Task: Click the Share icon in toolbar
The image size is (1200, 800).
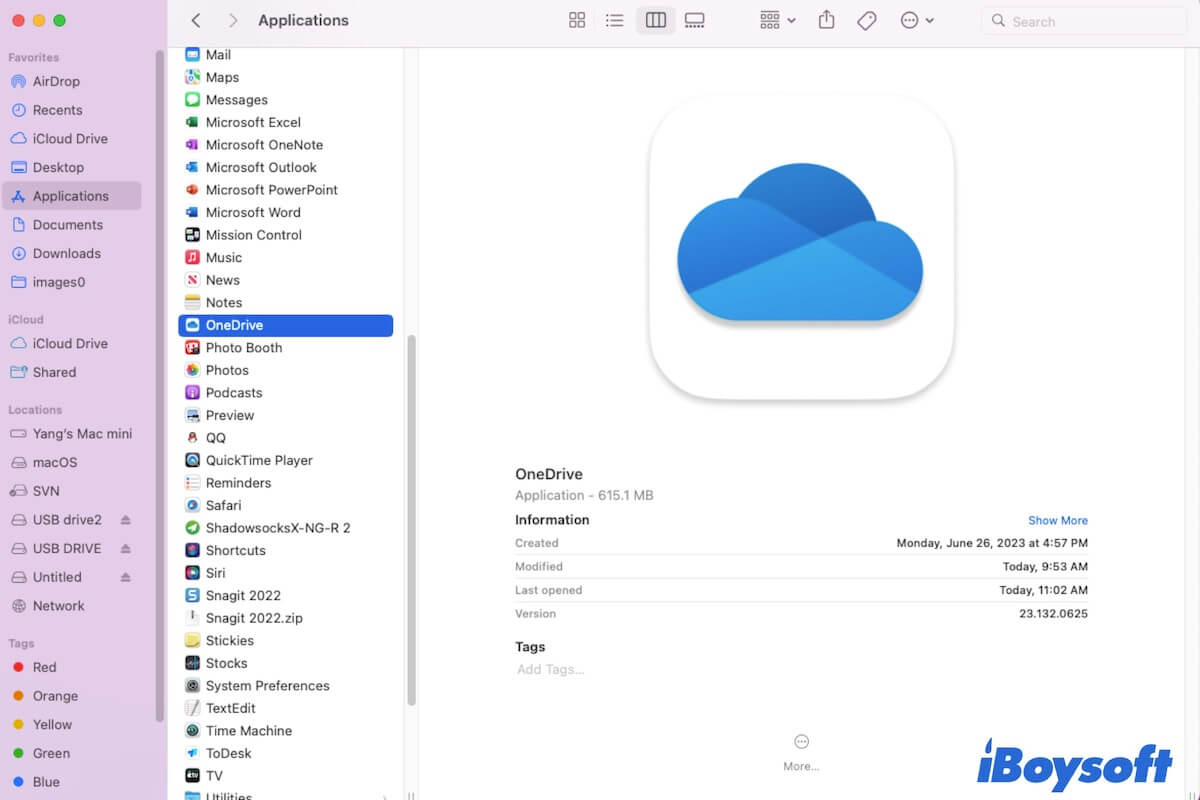Action: 826,20
